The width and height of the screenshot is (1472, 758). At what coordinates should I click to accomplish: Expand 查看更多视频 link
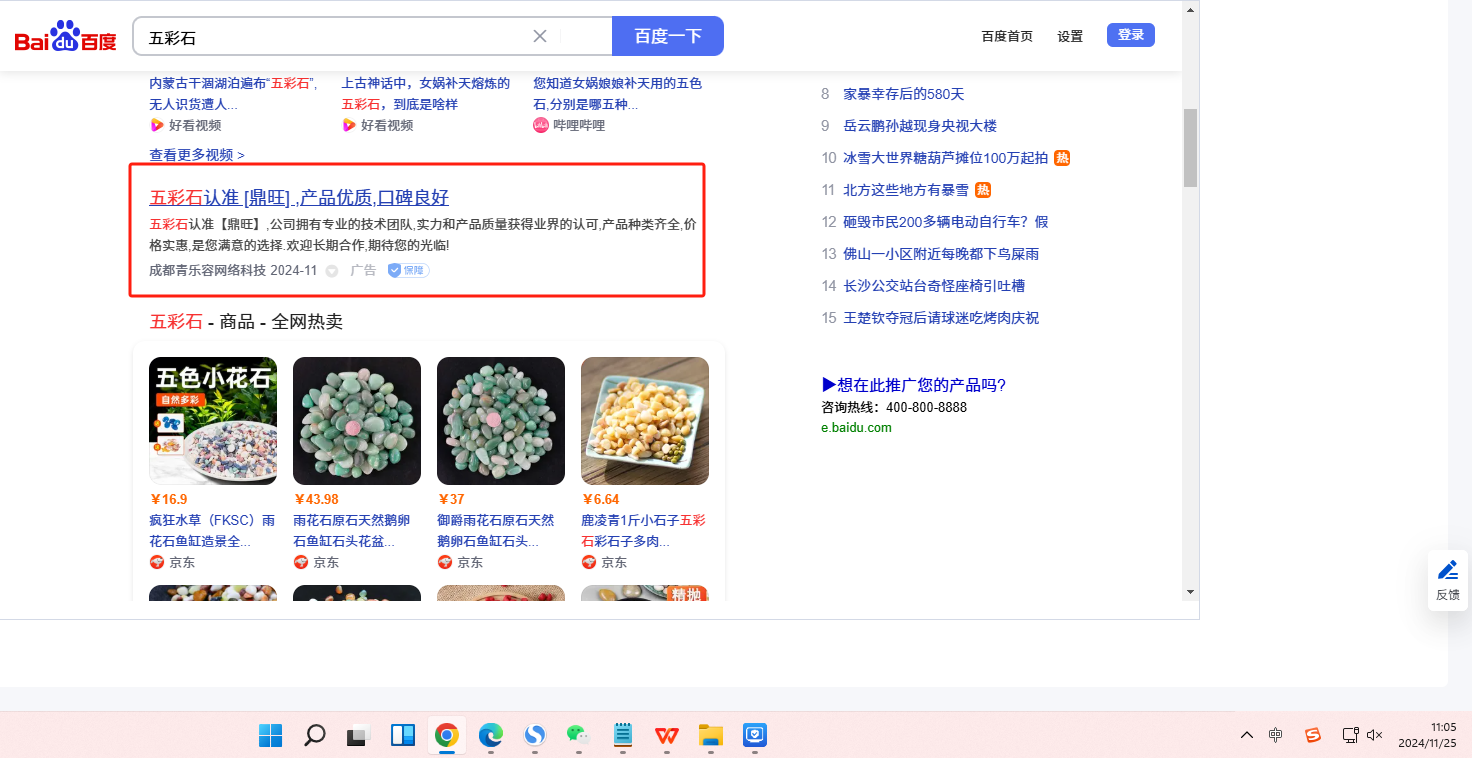[197, 155]
